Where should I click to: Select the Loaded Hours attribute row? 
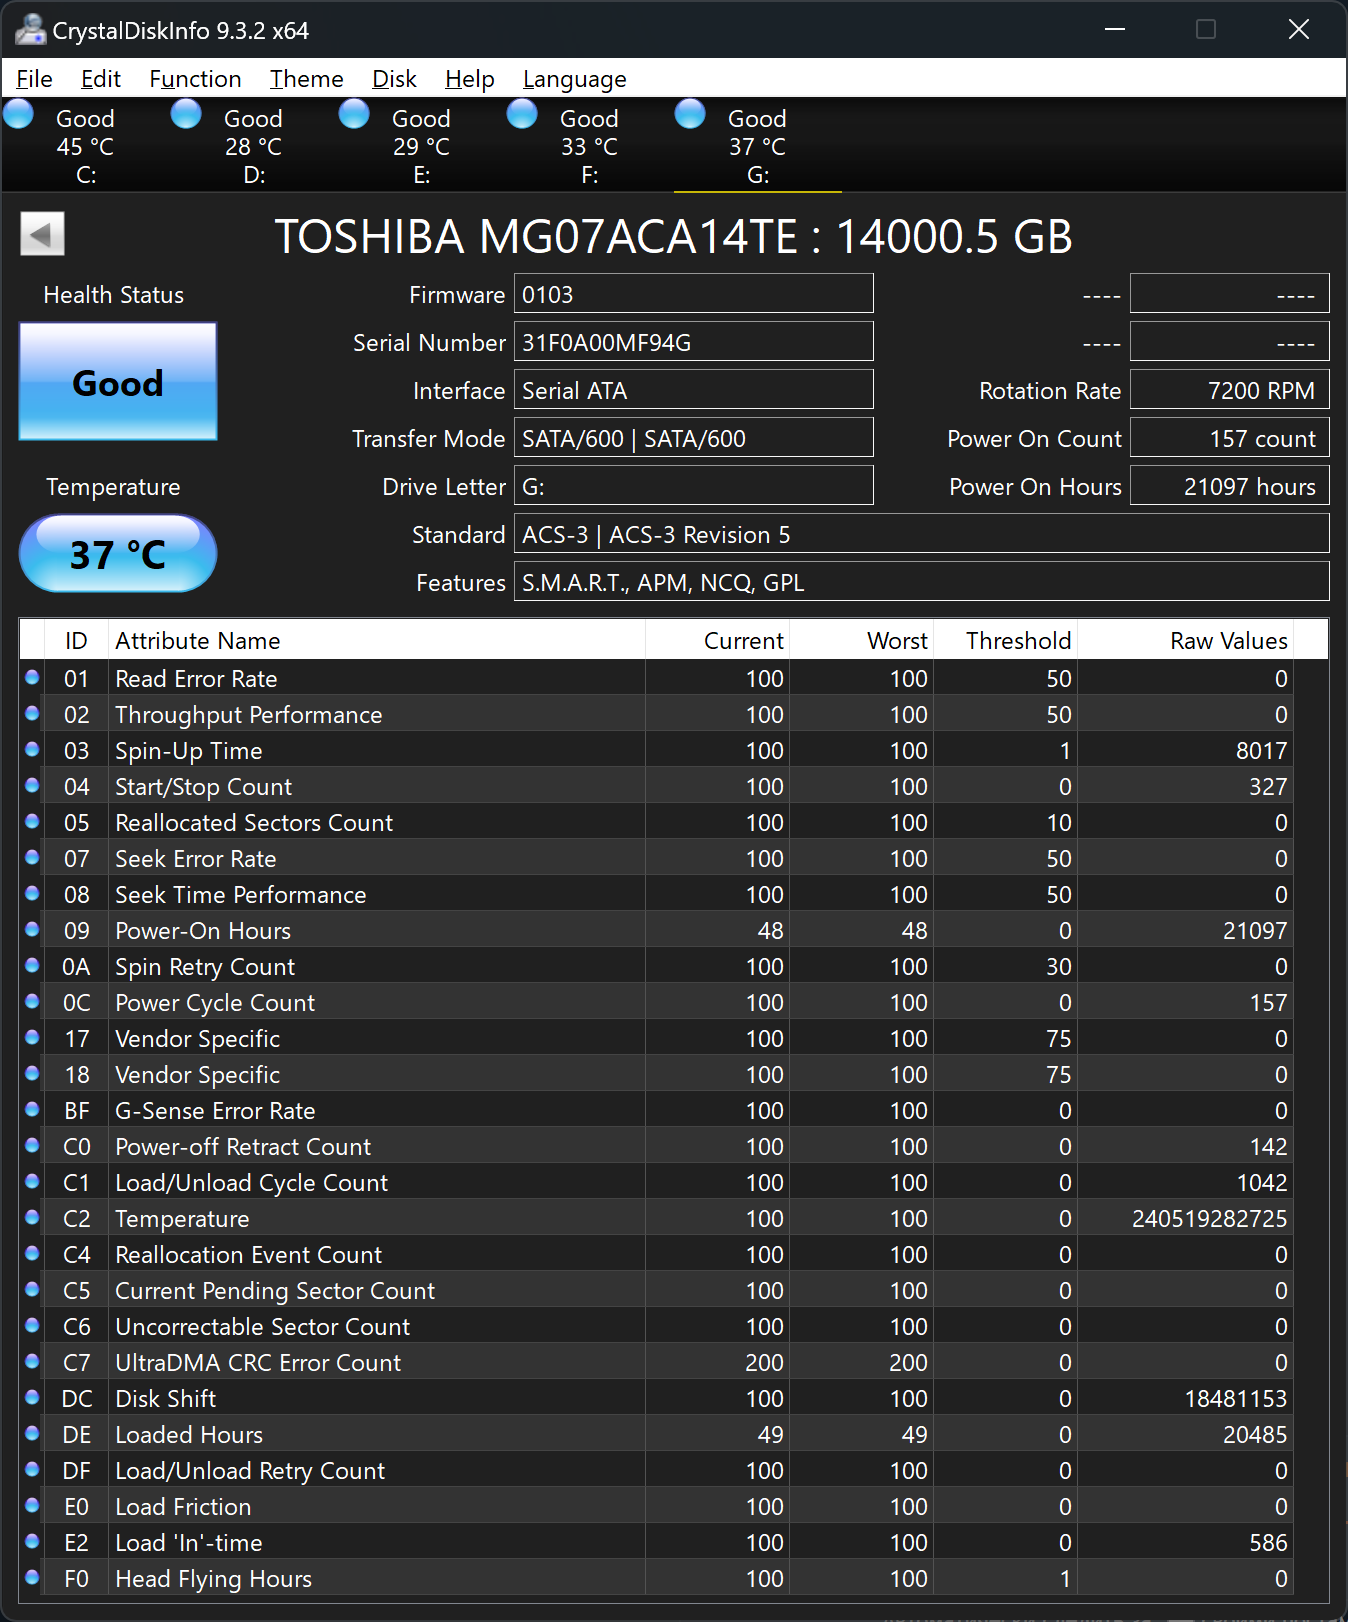point(656,1434)
